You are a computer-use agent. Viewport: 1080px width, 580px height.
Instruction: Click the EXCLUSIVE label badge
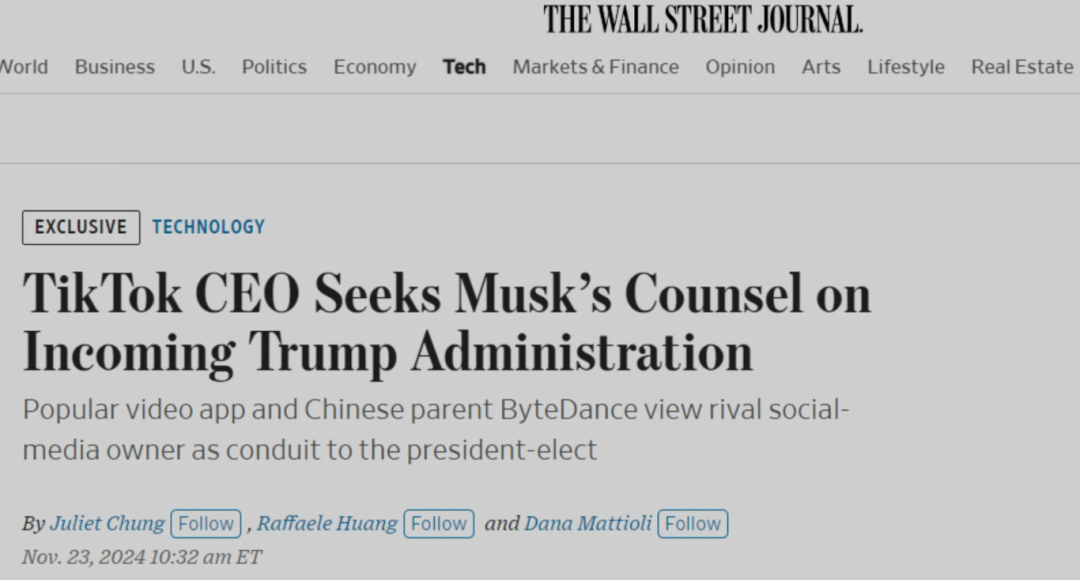(x=81, y=227)
